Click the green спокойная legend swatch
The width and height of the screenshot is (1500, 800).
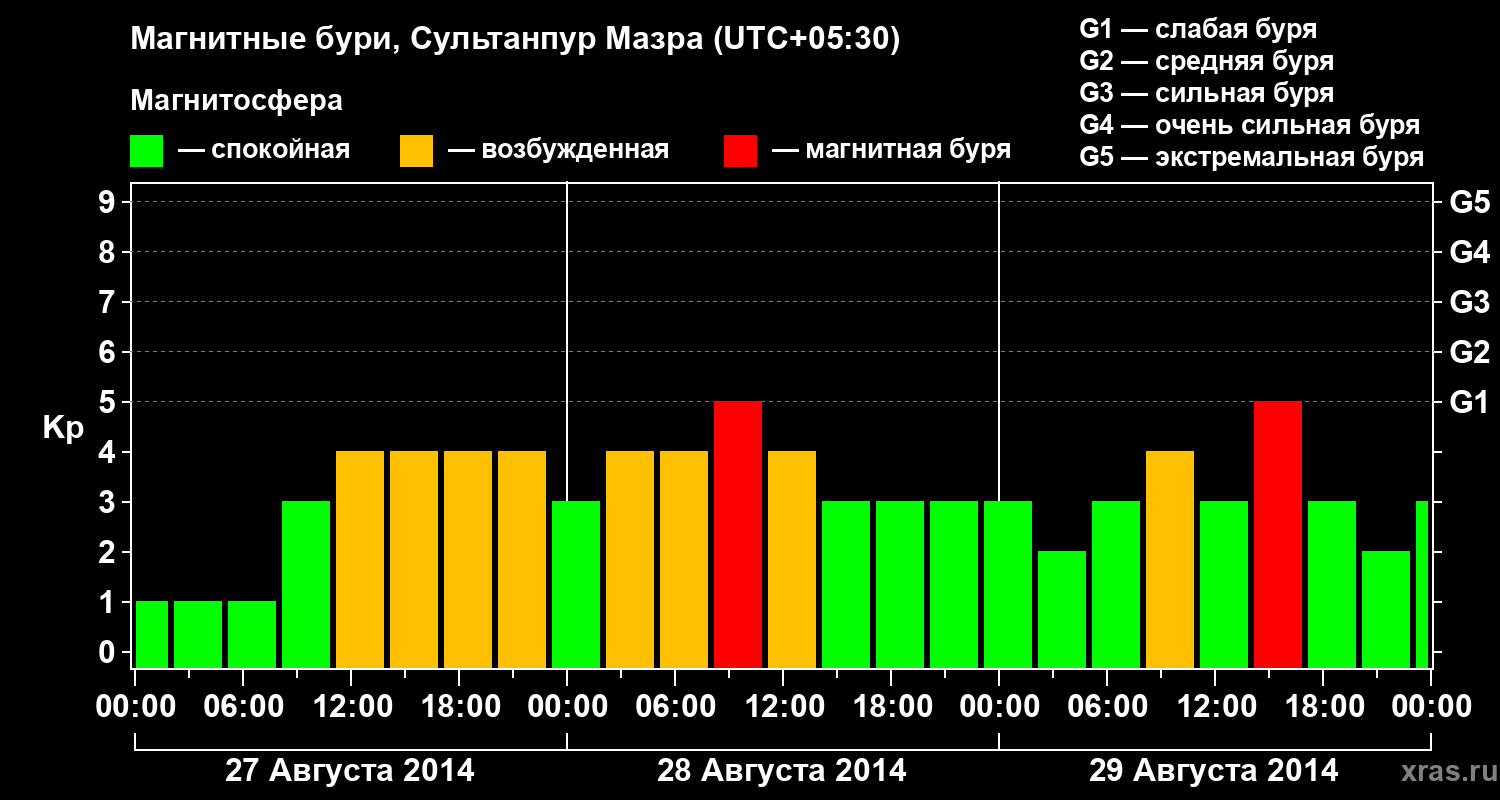click(x=147, y=150)
